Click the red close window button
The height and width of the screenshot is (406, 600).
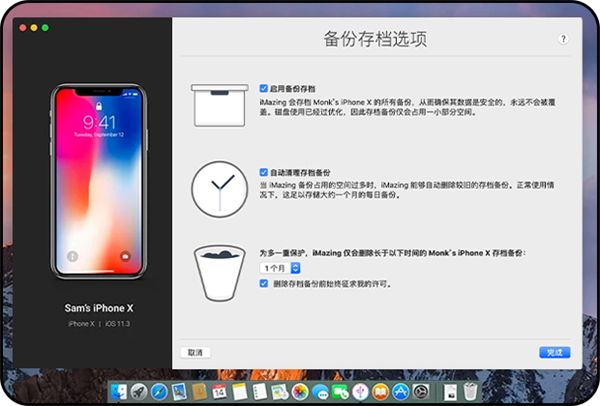coord(23,28)
